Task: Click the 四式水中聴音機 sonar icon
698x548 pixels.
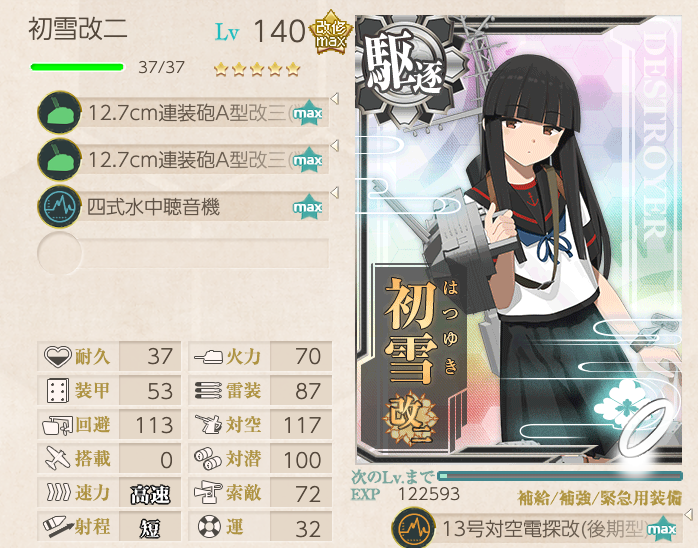Action: pos(59,207)
